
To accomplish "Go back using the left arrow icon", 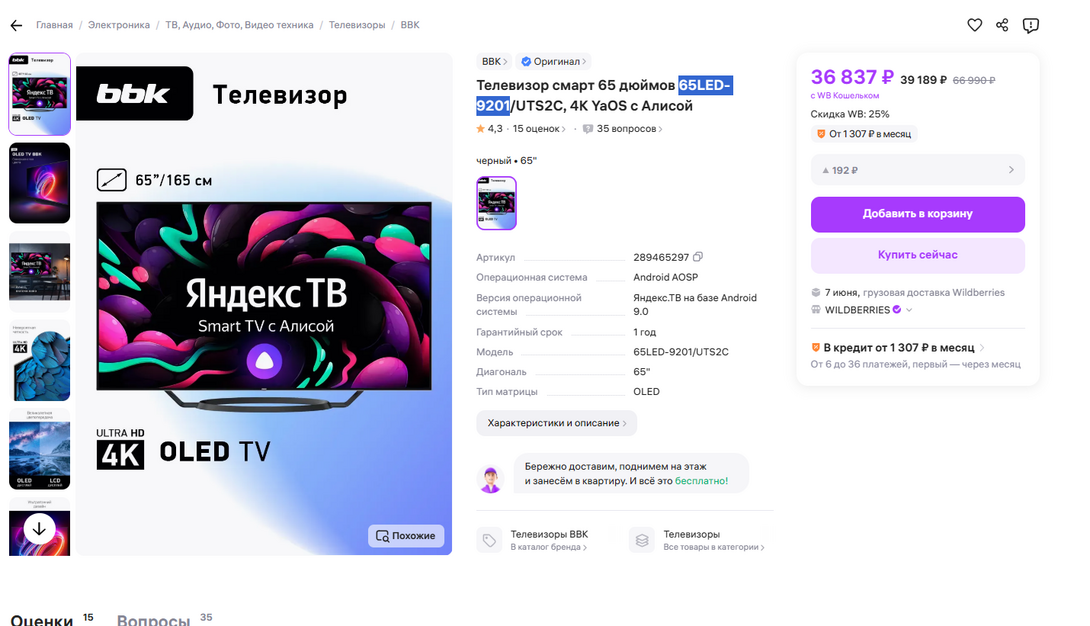I will (17, 26).
